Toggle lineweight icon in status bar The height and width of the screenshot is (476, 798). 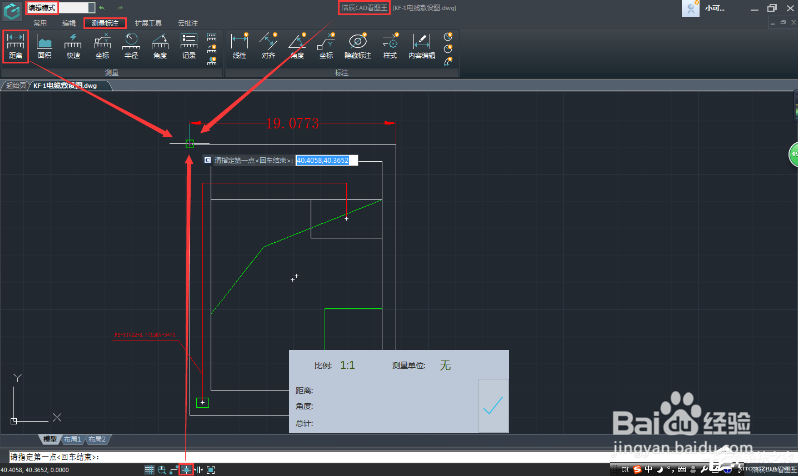(x=198, y=470)
